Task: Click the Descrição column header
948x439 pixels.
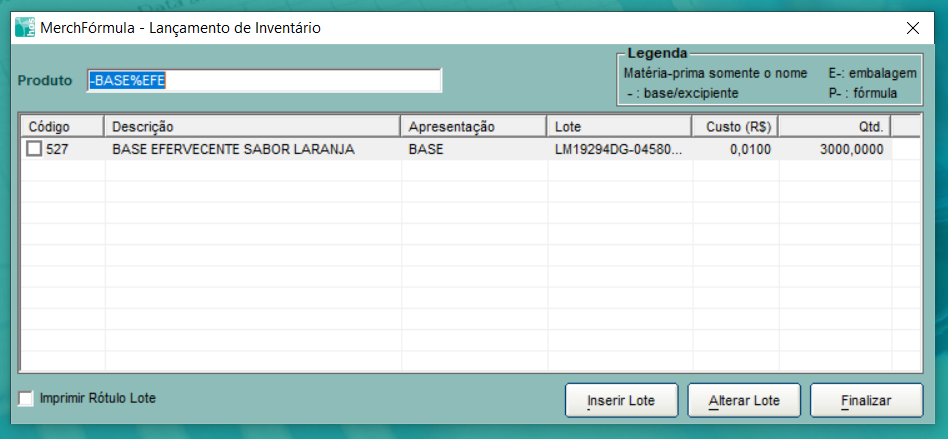Action: point(252,127)
